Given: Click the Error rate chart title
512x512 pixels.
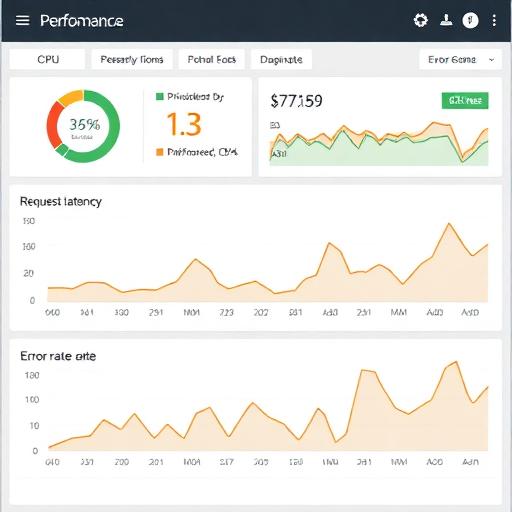Looking at the screenshot, I should coord(58,356).
